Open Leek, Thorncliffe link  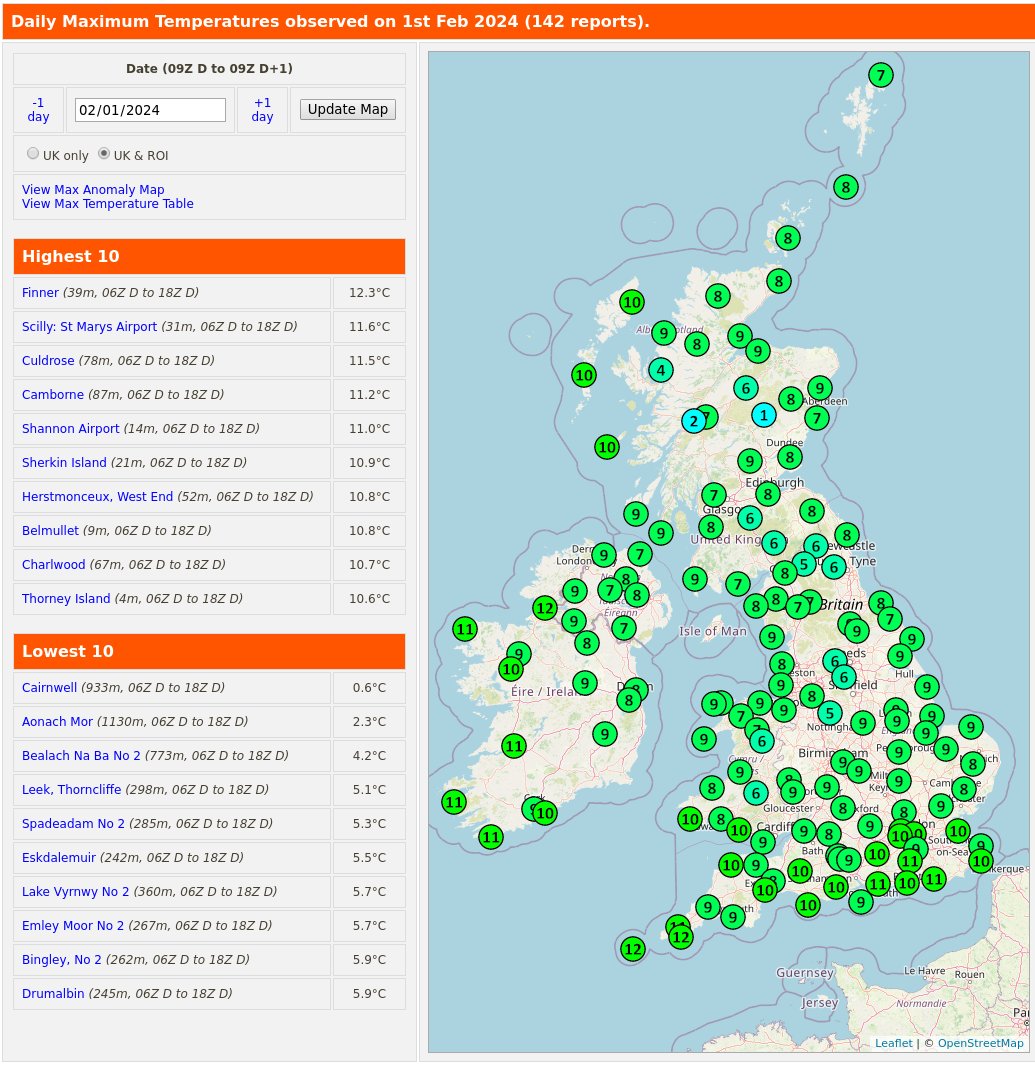71,789
